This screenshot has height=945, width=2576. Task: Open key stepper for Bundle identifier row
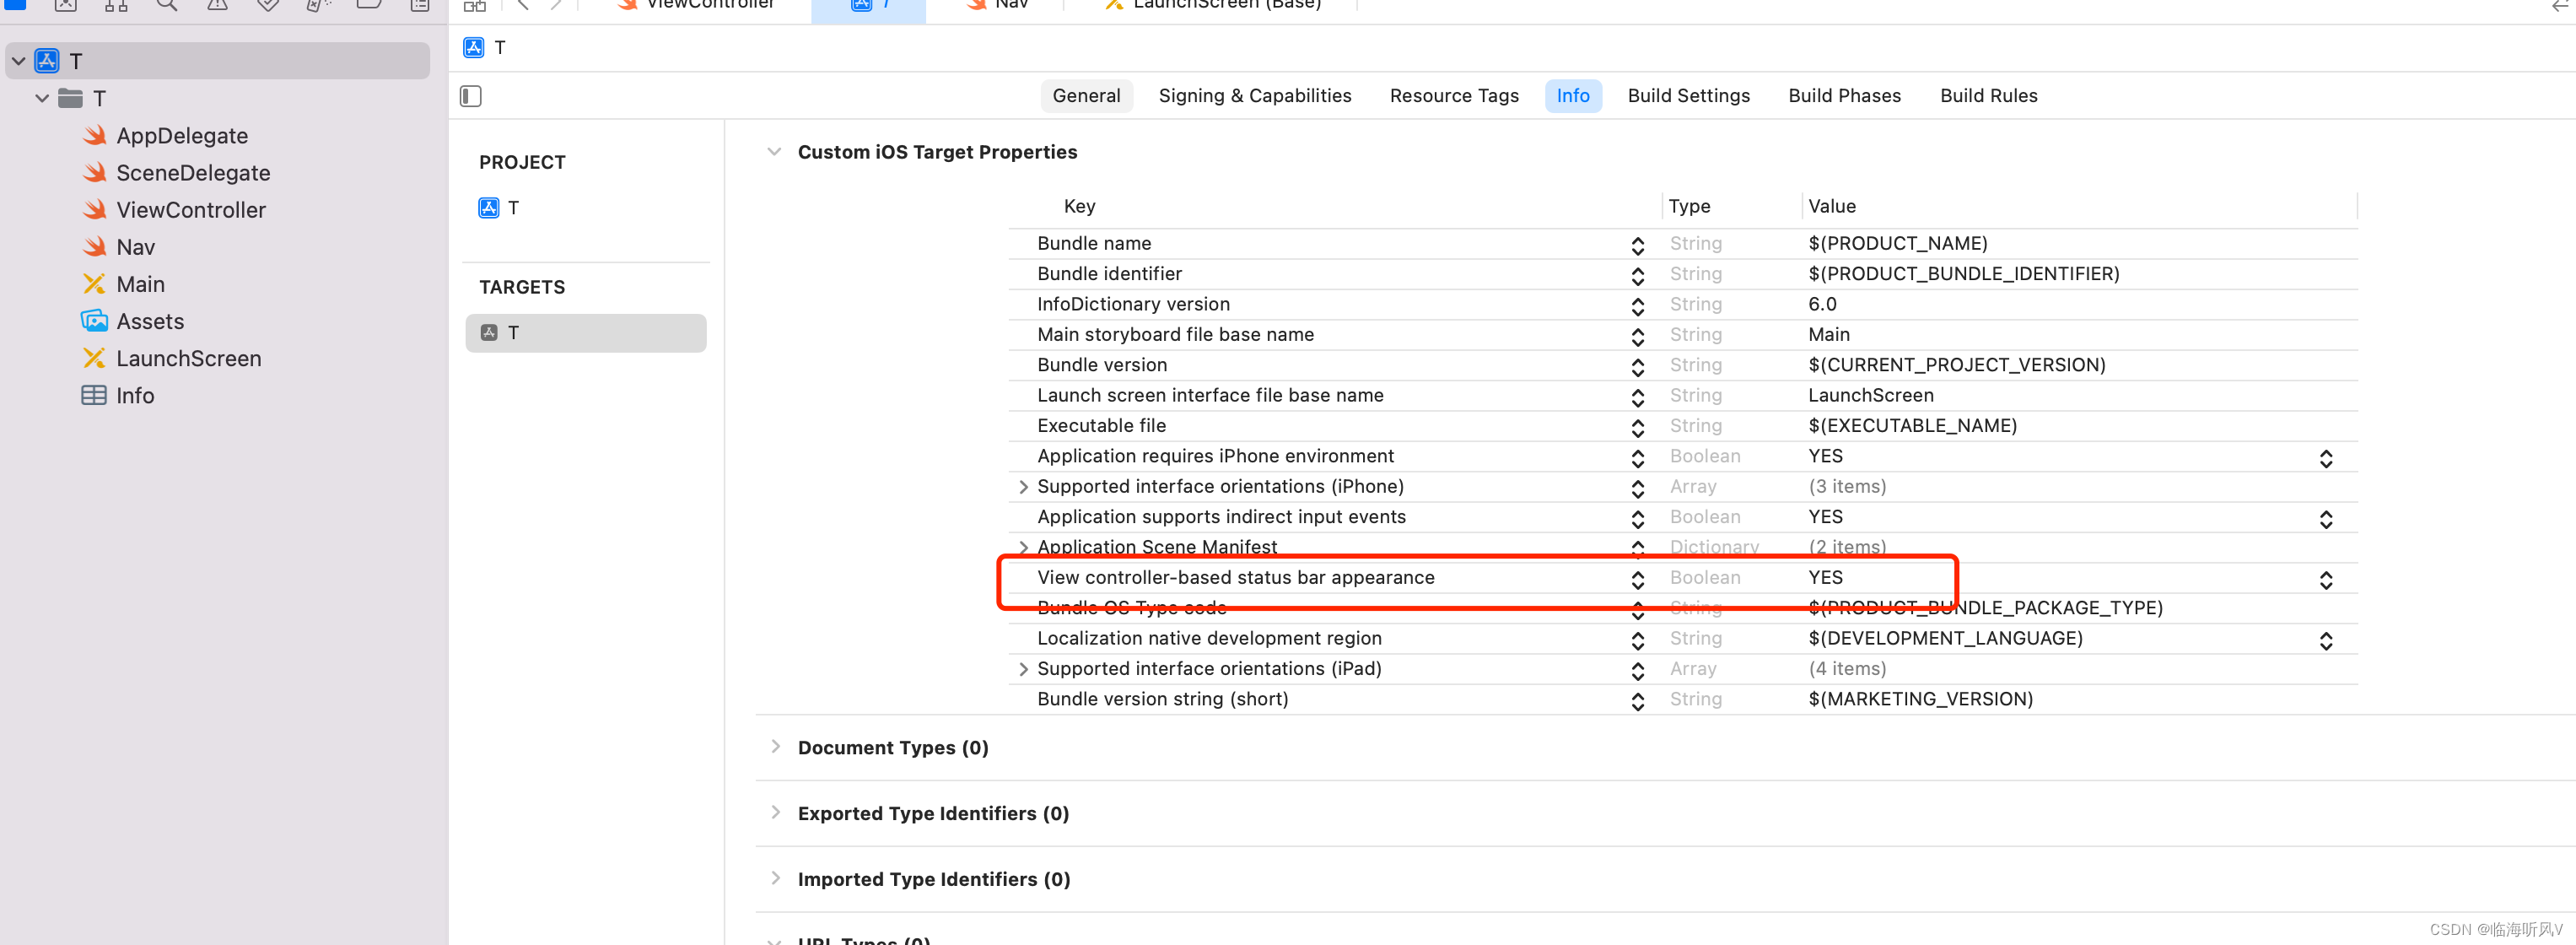pyautogui.click(x=1637, y=275)
